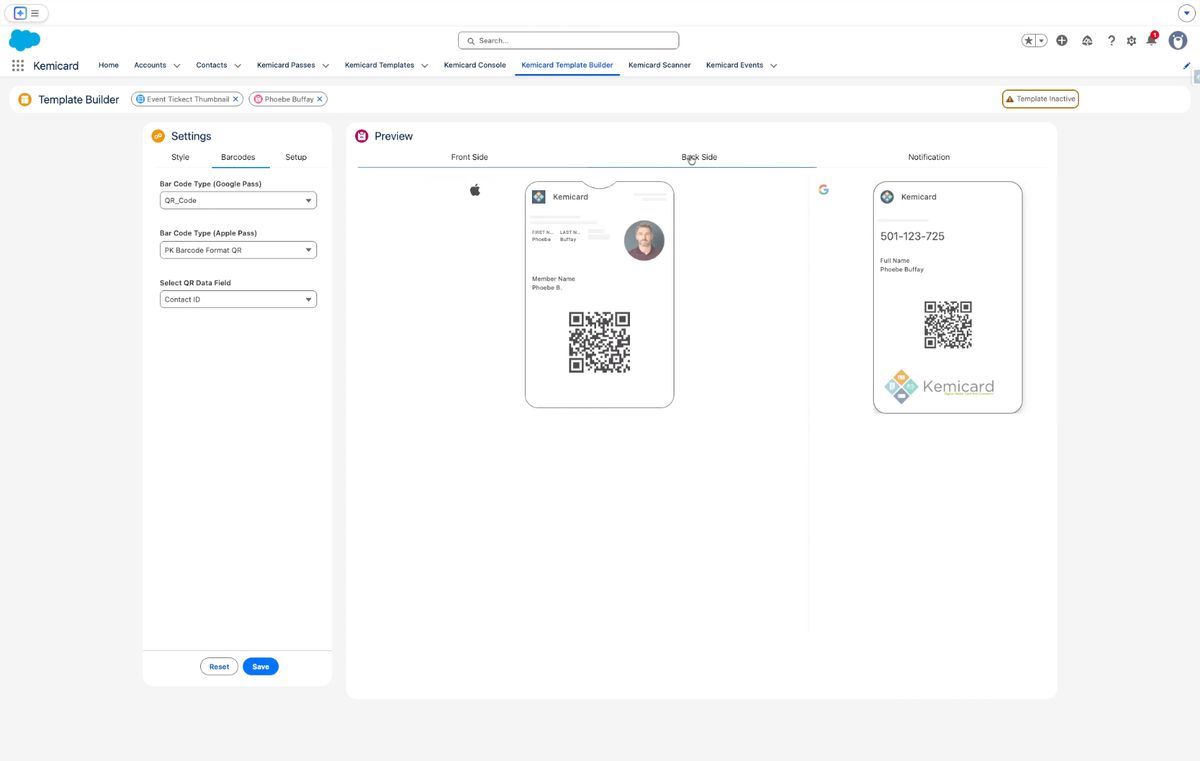Open the Help question mark icon
1200x761 pixels.
[x=1111, y=41]
